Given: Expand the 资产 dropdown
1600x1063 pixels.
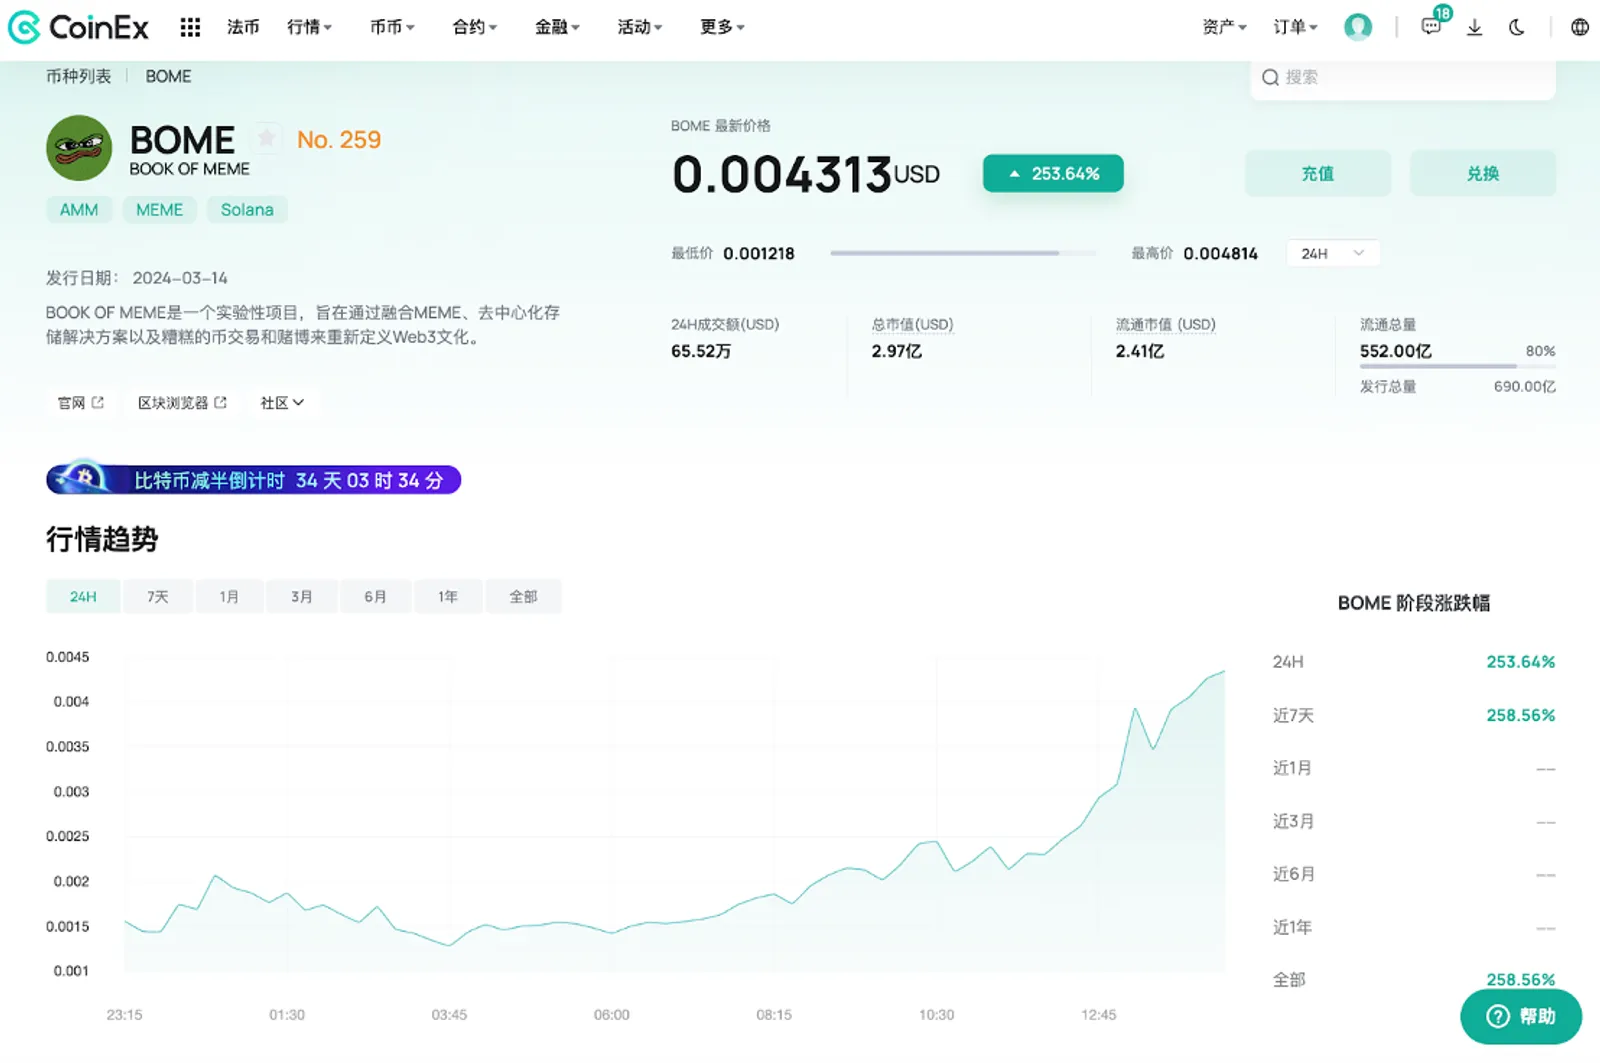Looking at the screenshot, I should tap(1224, 27).
